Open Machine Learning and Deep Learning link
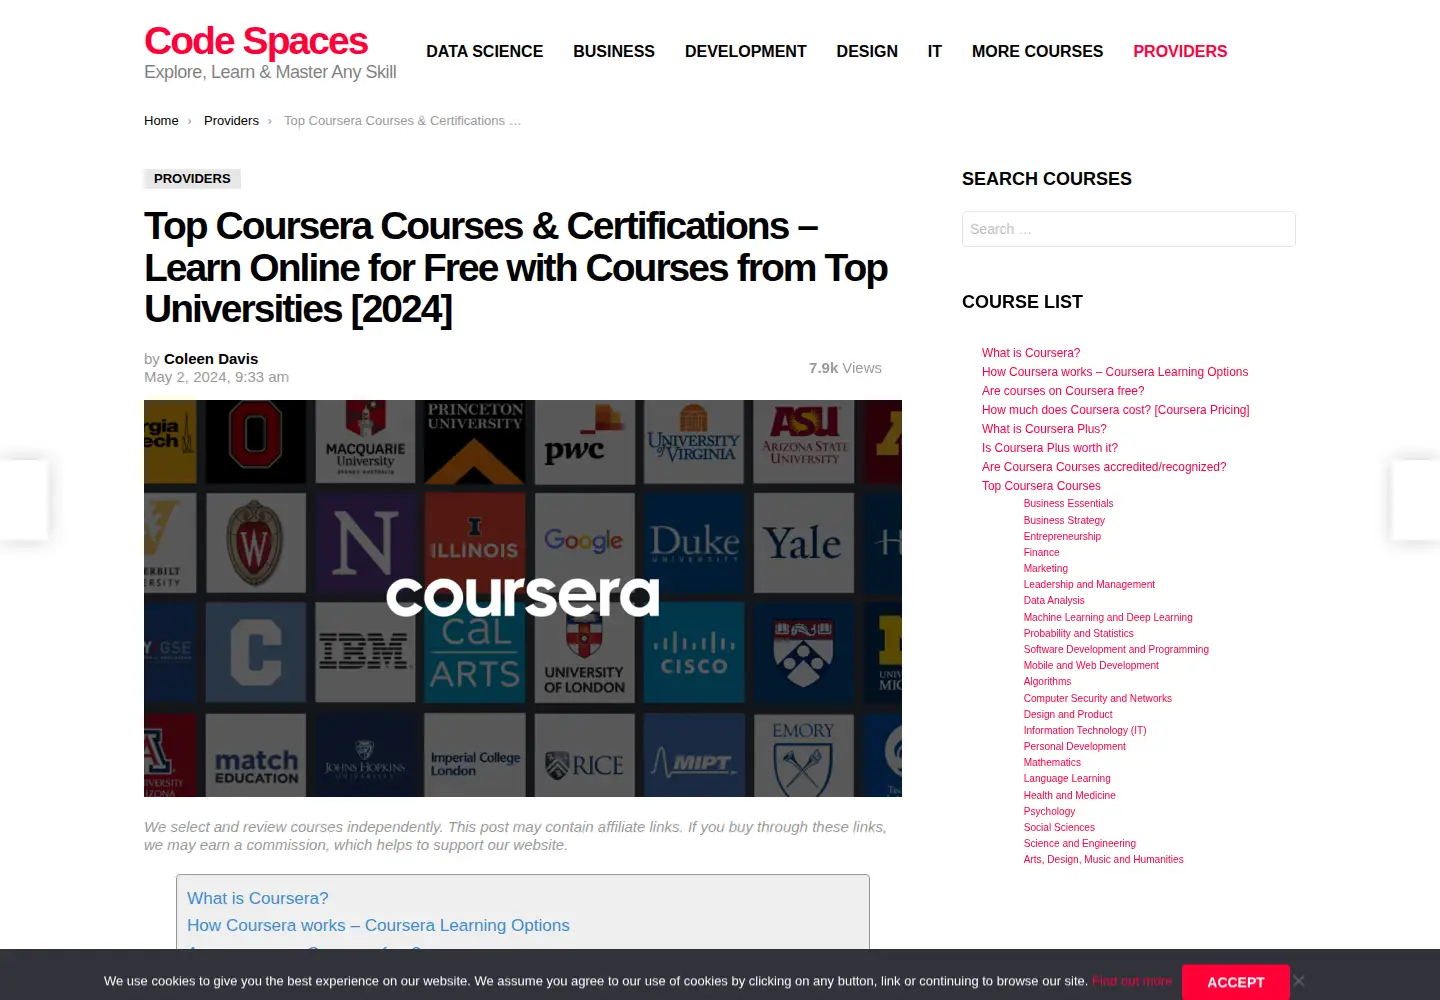Viewport: 1440px width, 1000px height. pyautogui.click(x=1108, y=617)
